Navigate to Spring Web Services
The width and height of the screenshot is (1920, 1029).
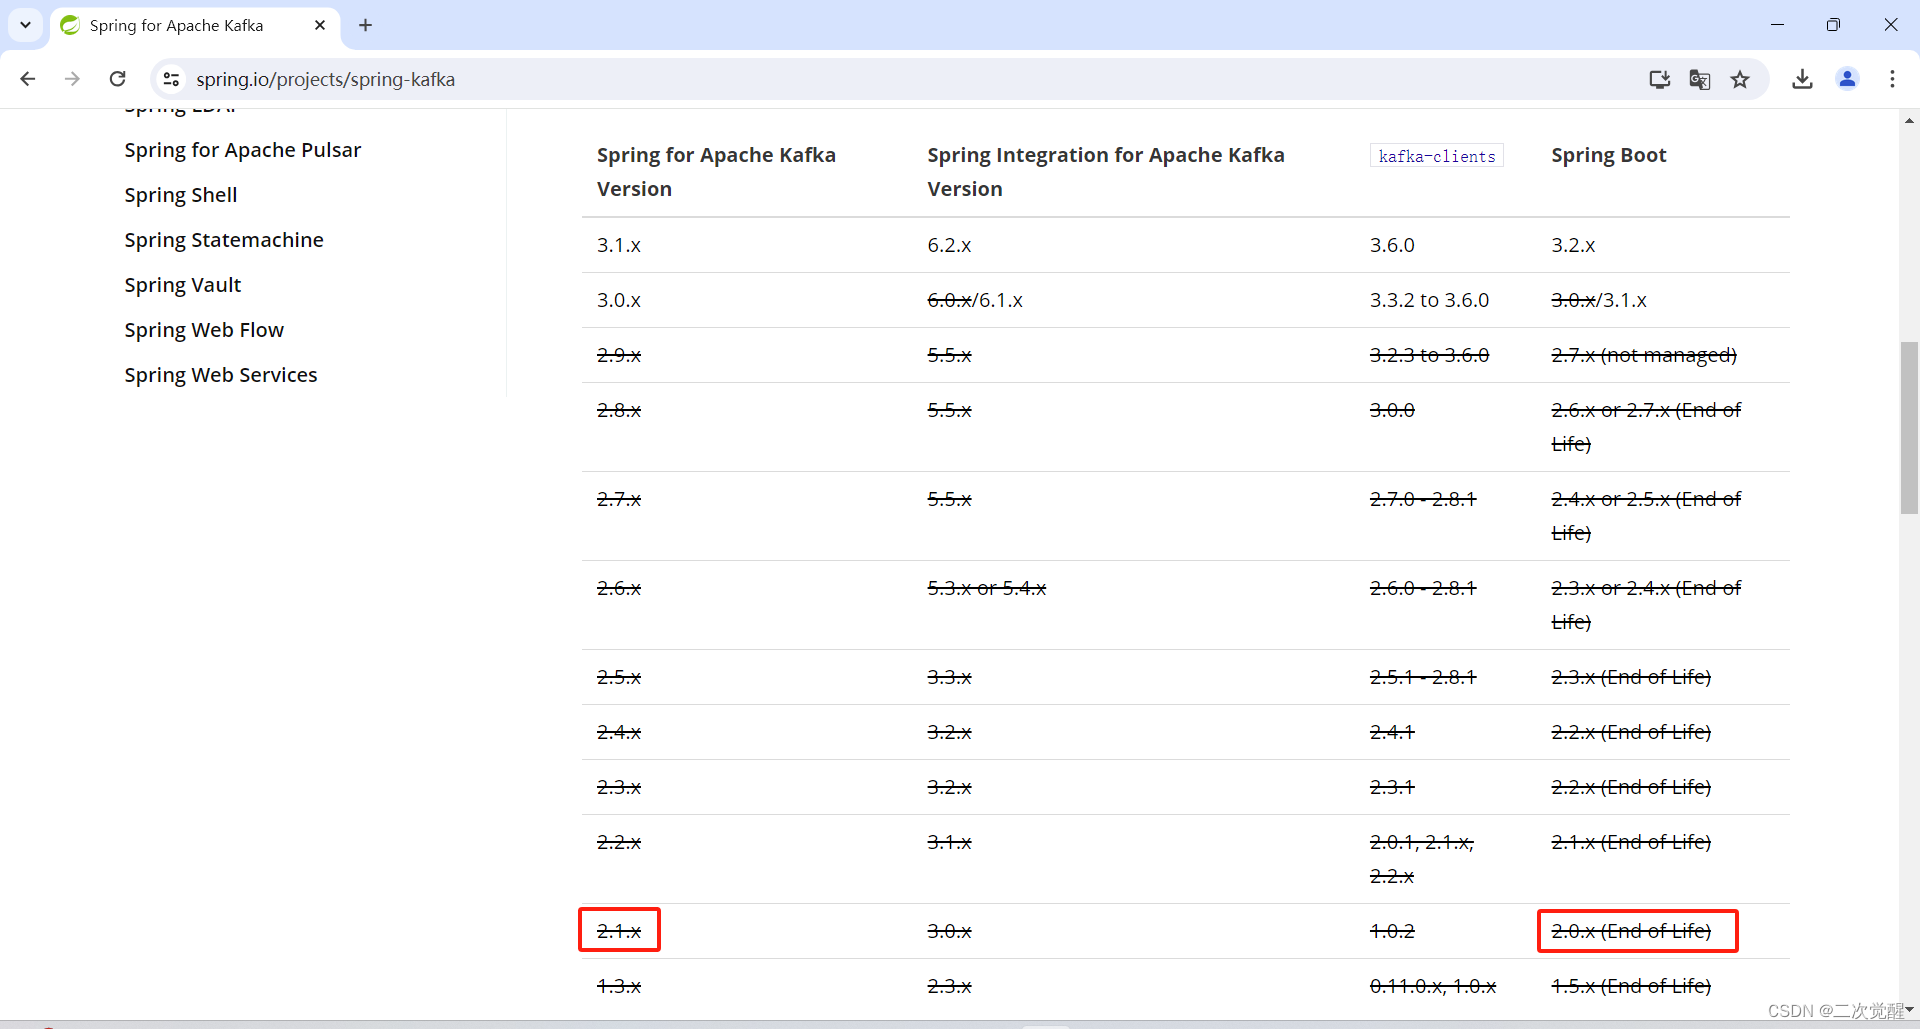[x=220, y=375]
